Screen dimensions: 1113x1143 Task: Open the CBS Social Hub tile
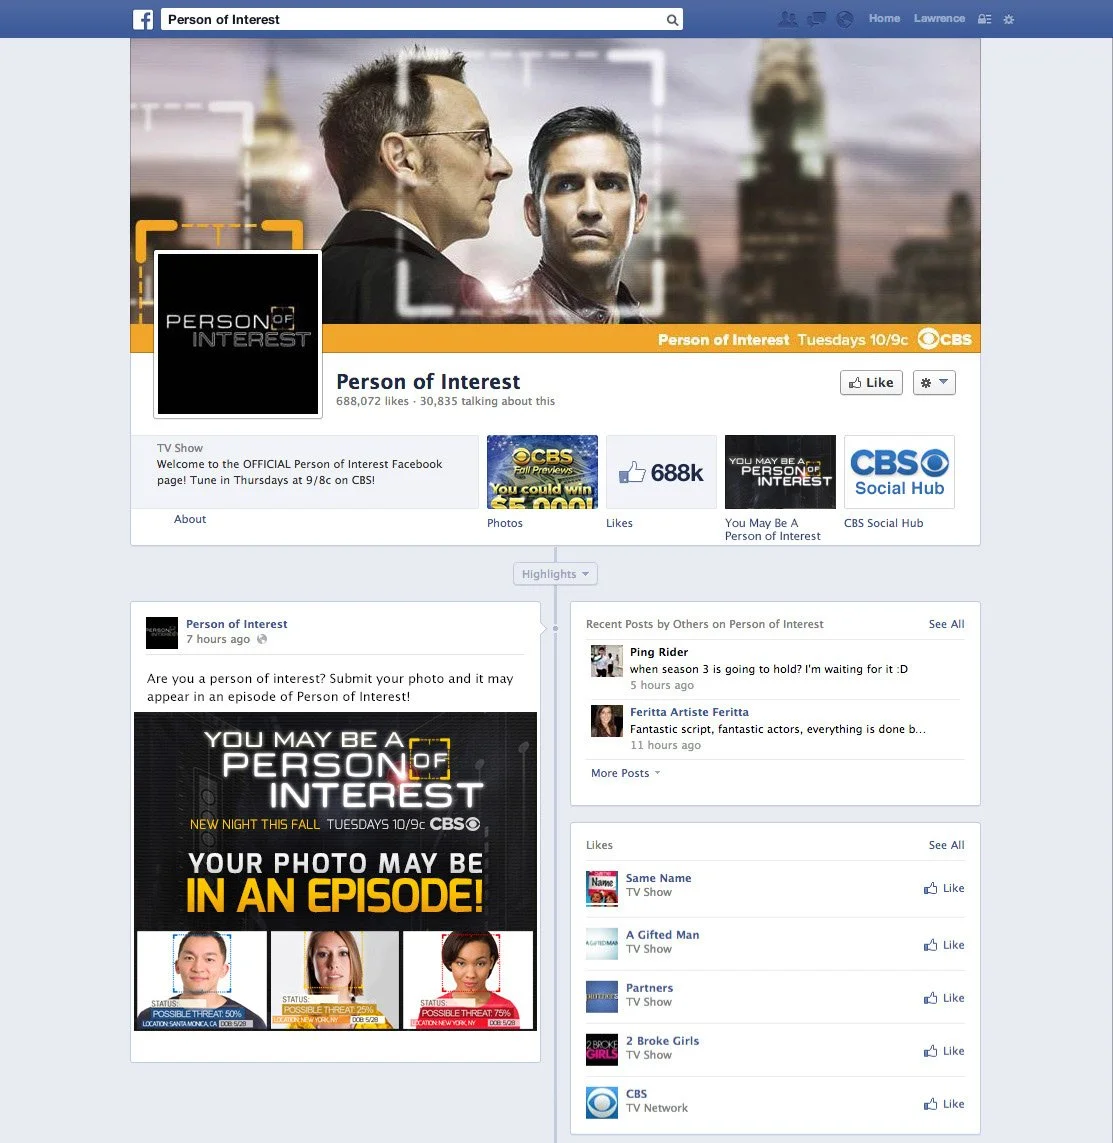coord(899,472)
